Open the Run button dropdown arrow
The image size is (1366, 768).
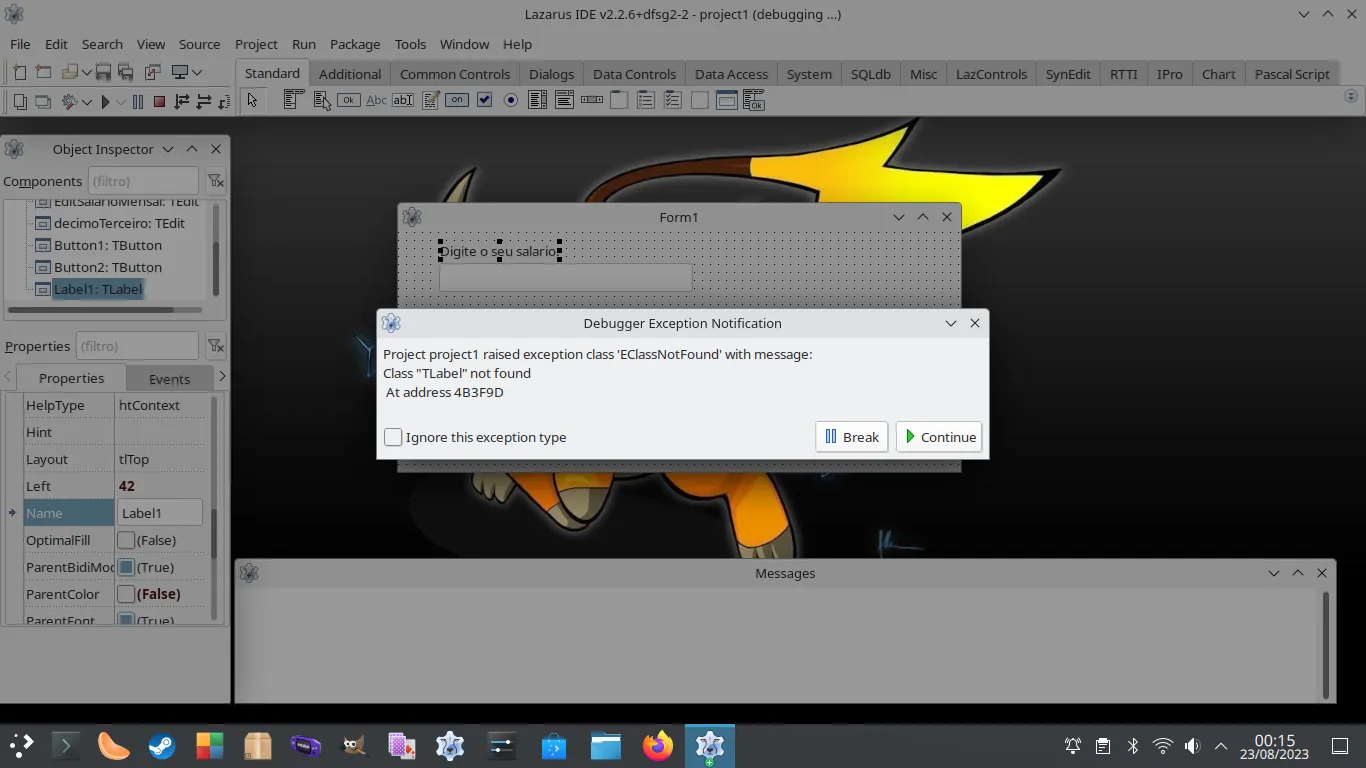coord(121,101)
